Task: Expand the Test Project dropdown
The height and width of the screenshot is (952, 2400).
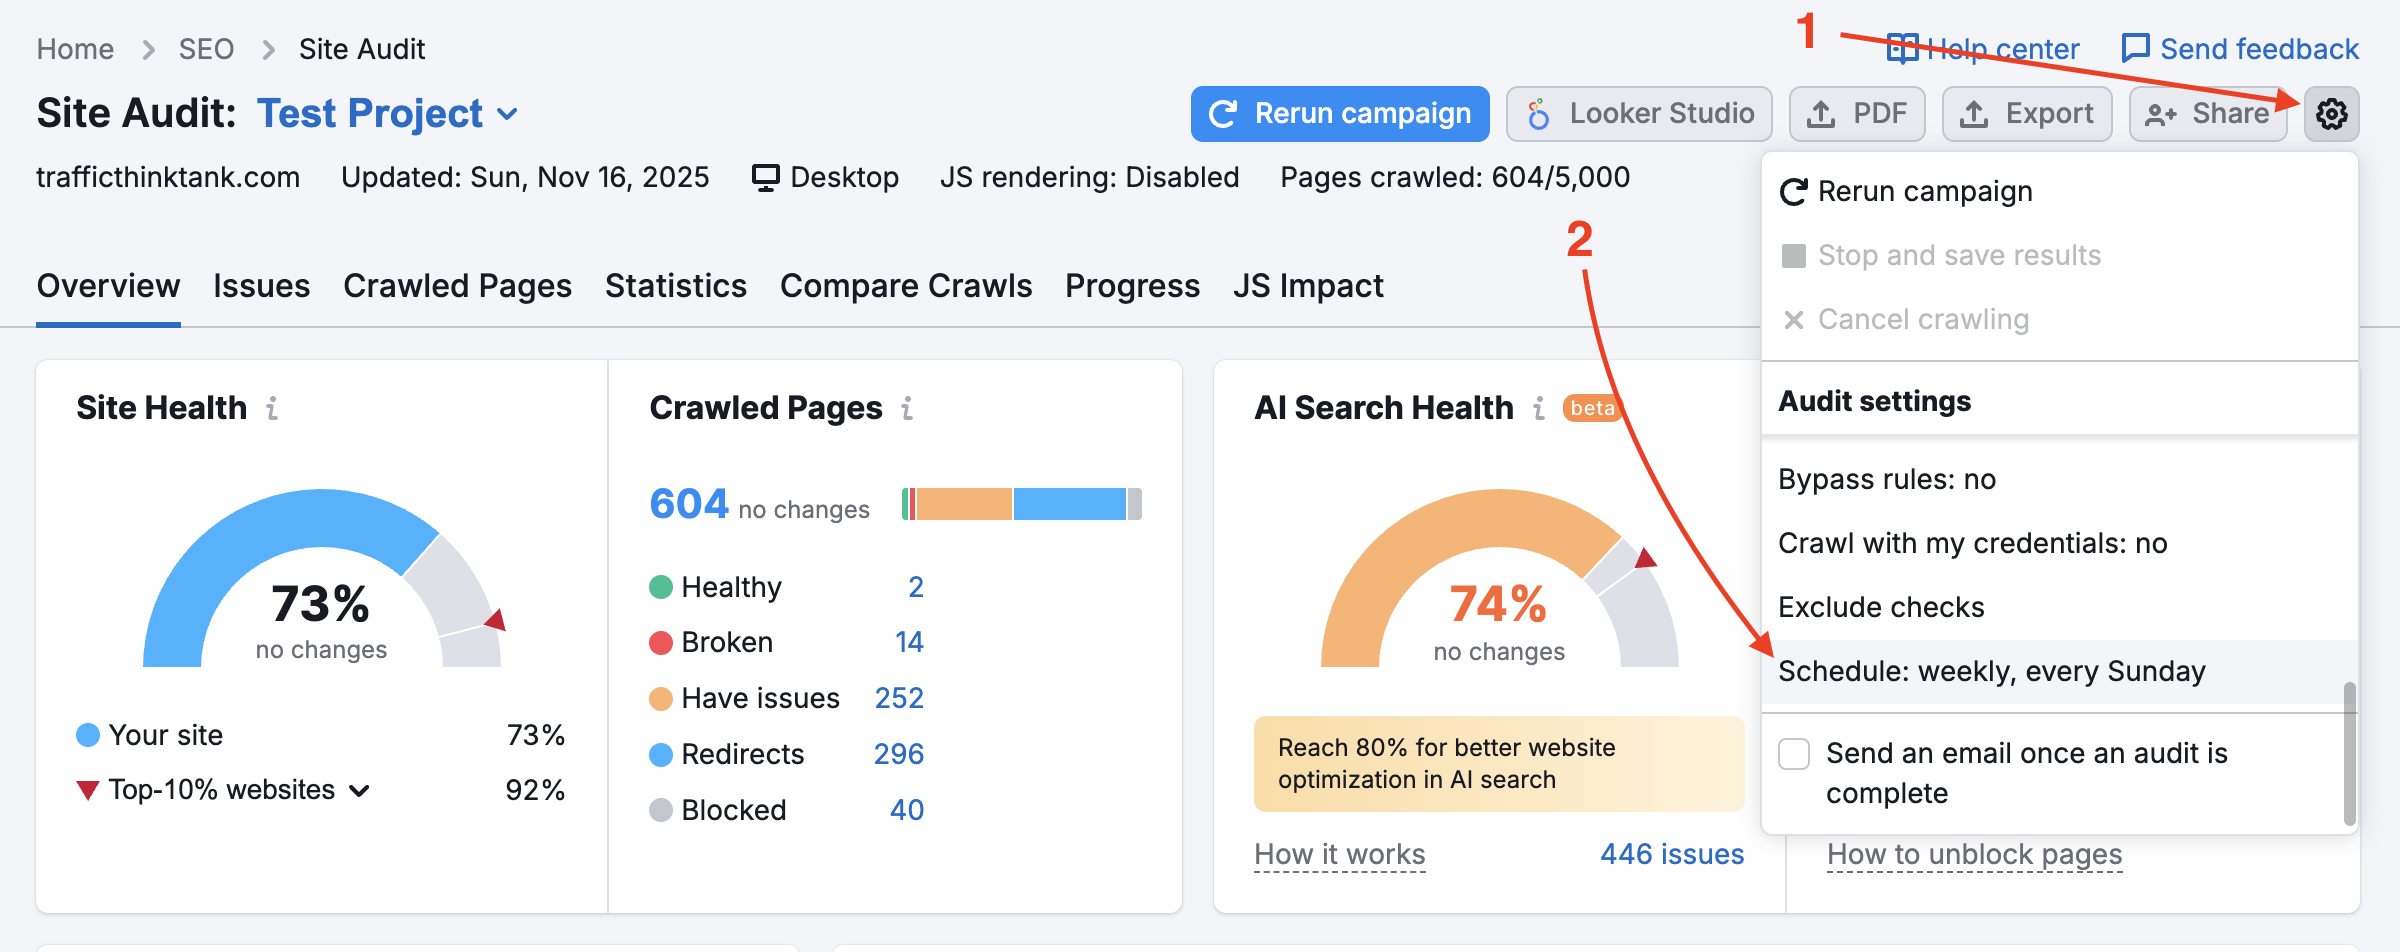Action: [509, 114]
